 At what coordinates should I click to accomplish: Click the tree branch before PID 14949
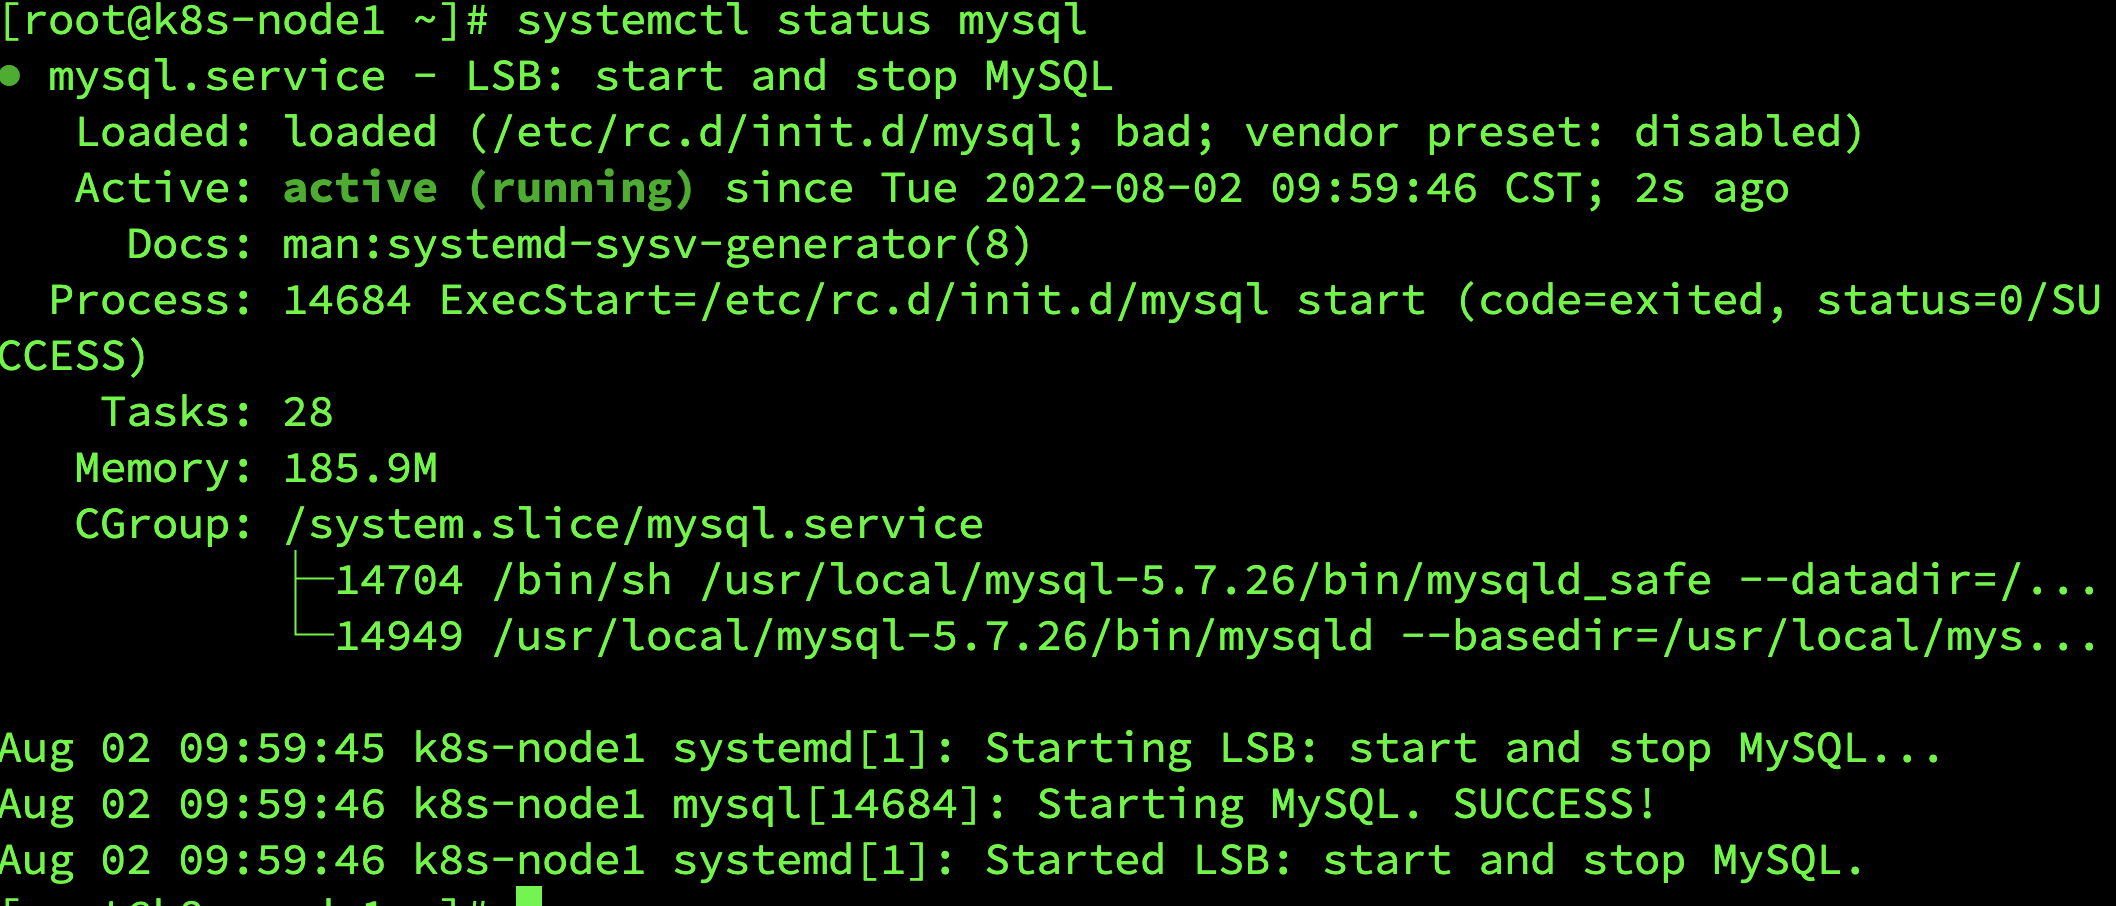click(x=311, y=634)
